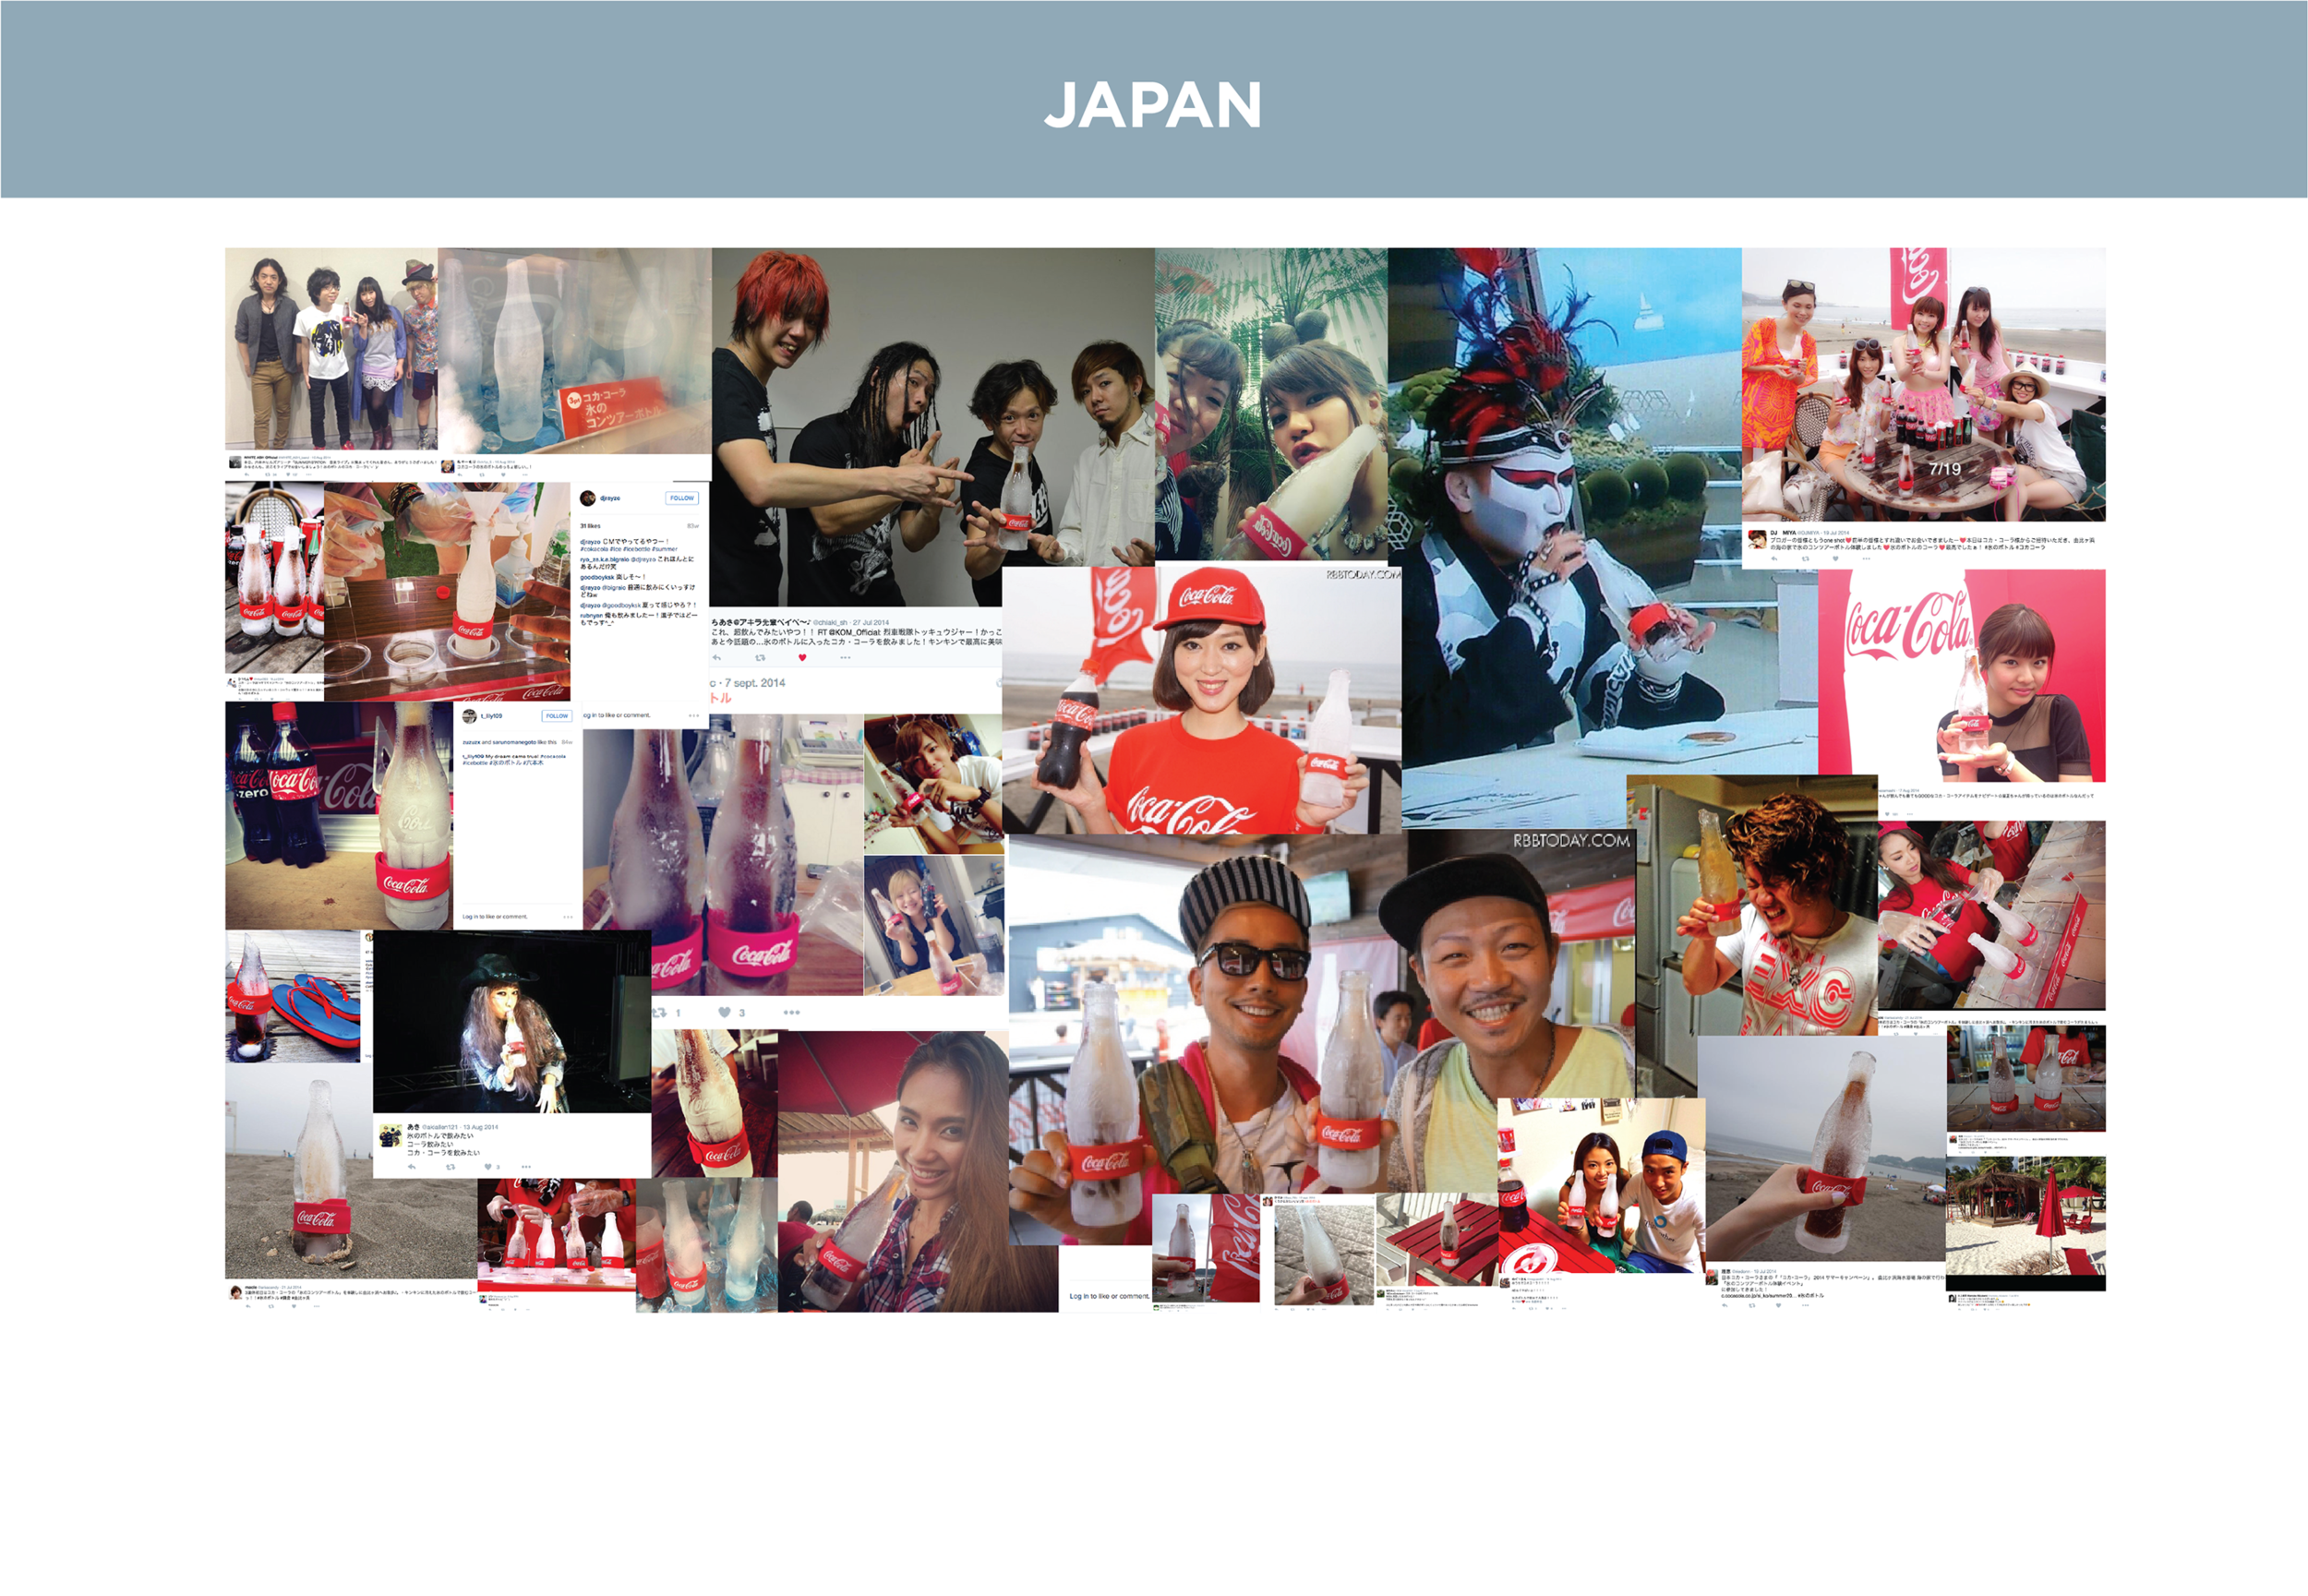This screenshot has height=1596, width=2308.
Task: Open the four-person group photo at top left
Action: 331,349
